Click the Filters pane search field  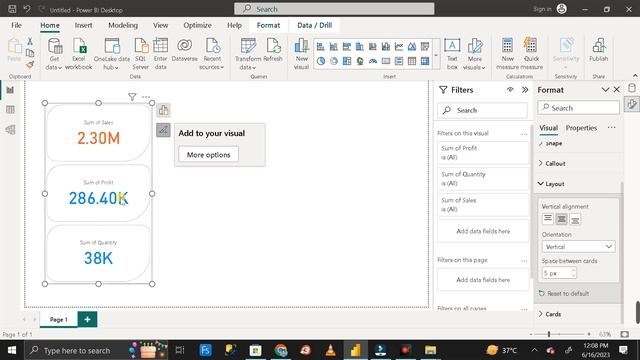point(482,110)
